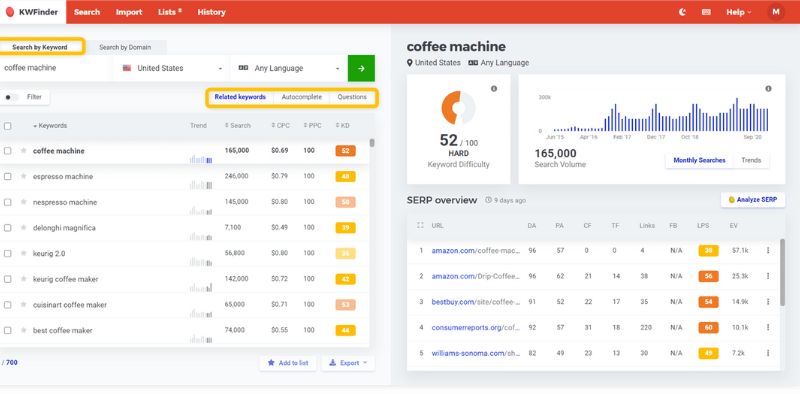Click the KWFinder logo
The image size is (800, 394).
pyautogui.click(x=33, y=12)
